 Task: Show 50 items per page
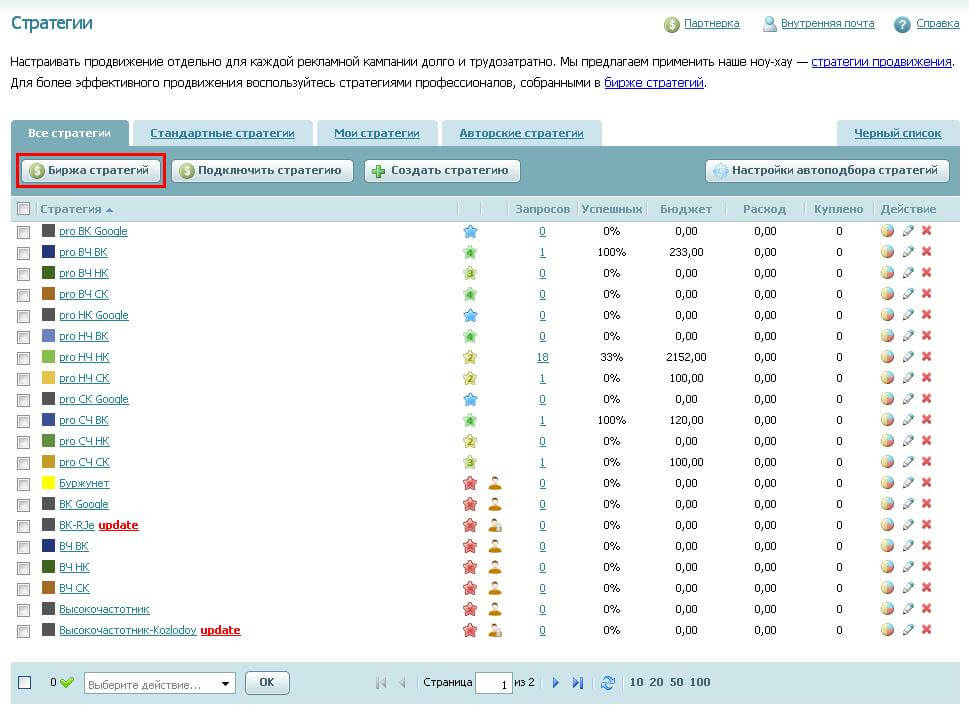[678, 683]
